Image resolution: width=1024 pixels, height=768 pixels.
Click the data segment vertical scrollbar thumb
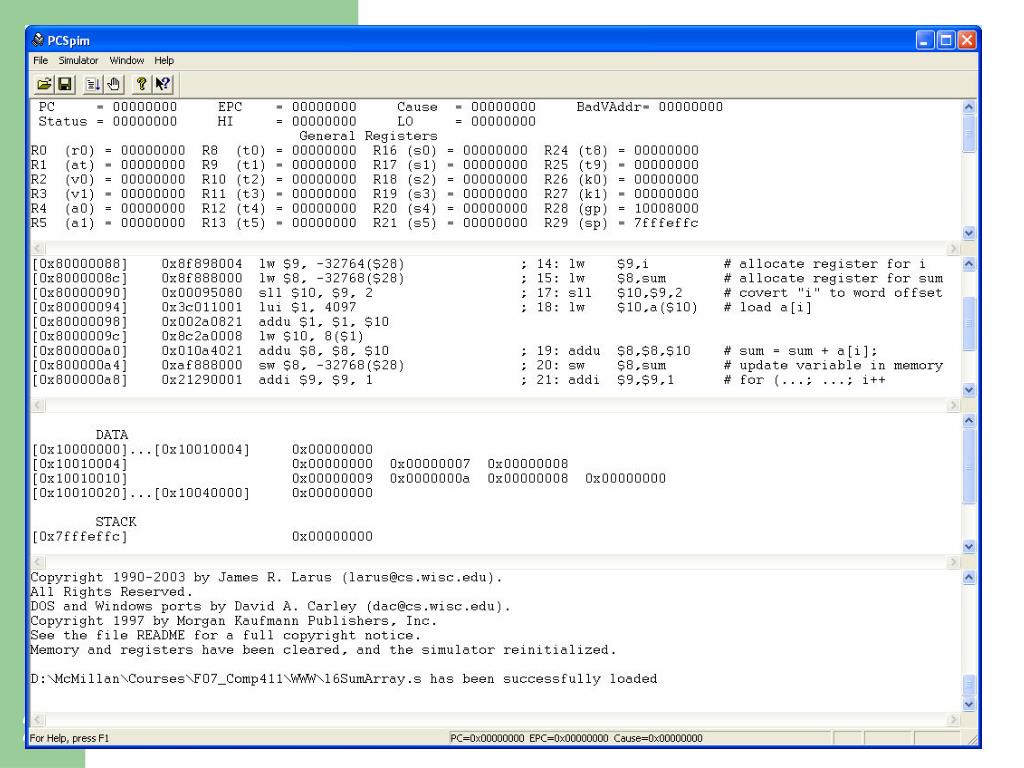click(x=969, y=466)
